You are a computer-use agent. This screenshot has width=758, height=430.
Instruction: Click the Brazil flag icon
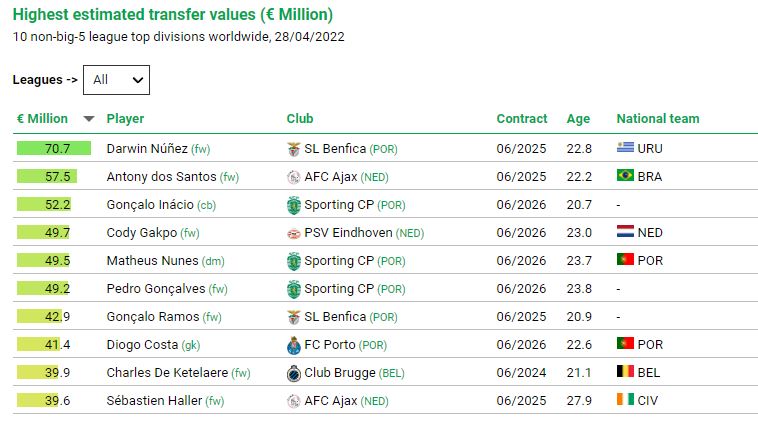(626, 177)
